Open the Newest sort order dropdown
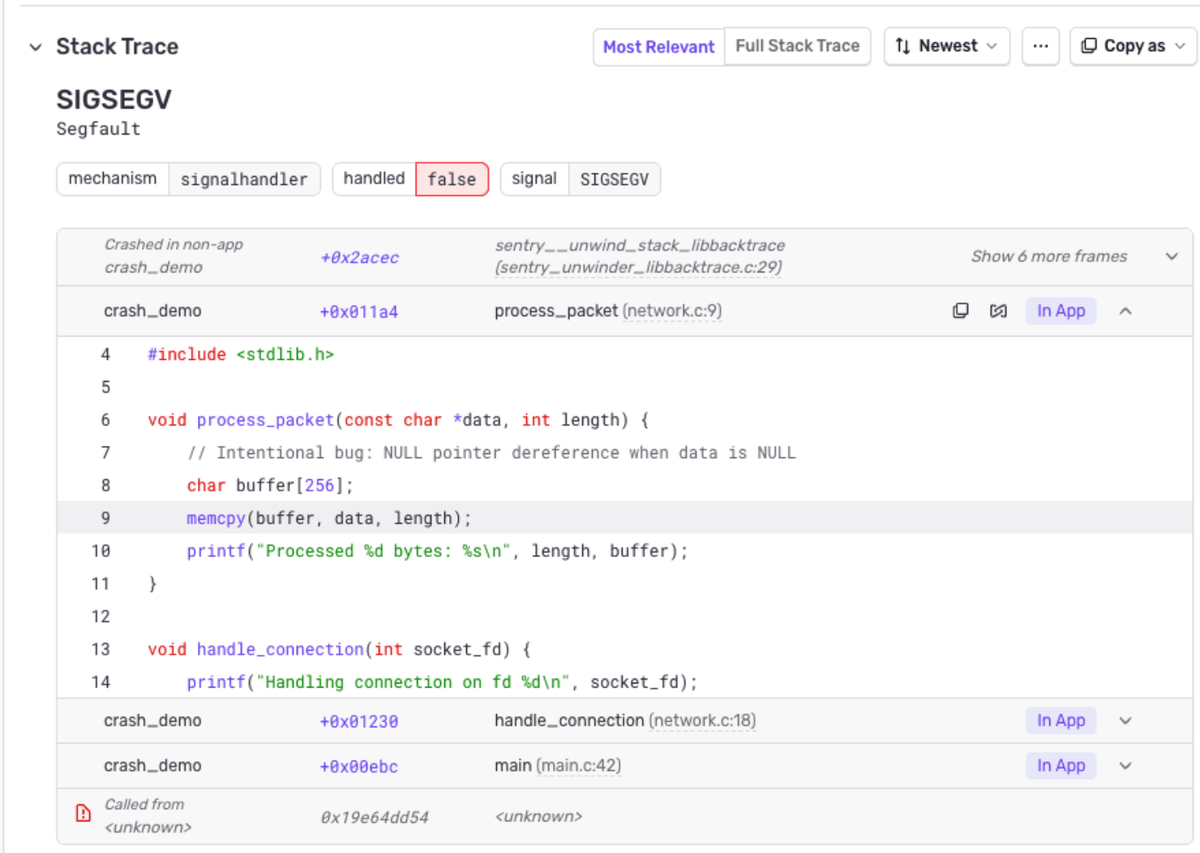This screenshot has width=1200, height=853. click(946, 46)
